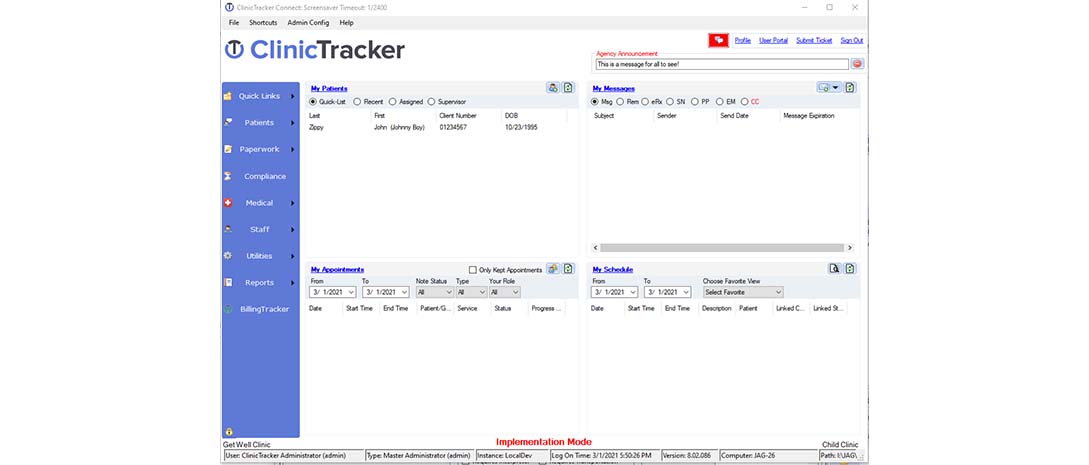Click the preview icon in My Schedule
The height and width of the screenshot is (465, 1089).
(834, 269)
